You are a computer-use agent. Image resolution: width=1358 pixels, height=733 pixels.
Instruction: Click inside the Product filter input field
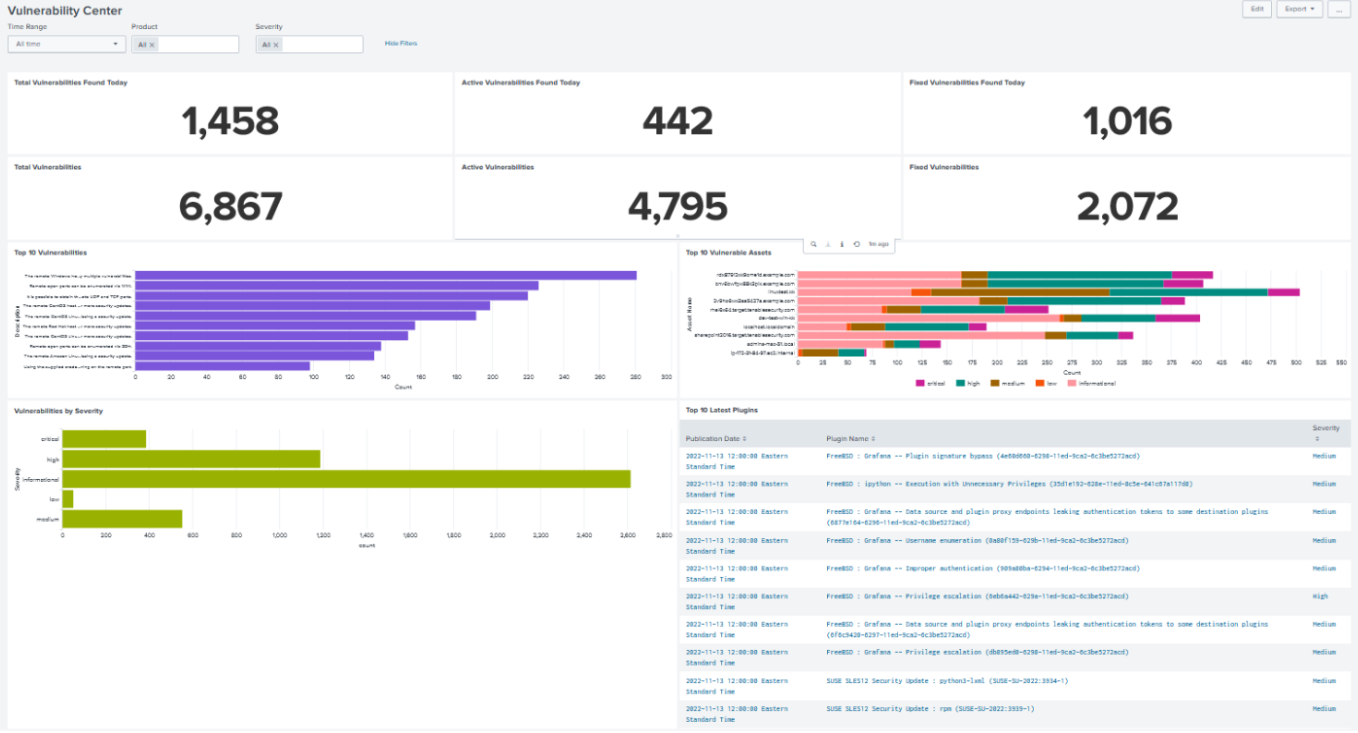[x=195, y=45]
